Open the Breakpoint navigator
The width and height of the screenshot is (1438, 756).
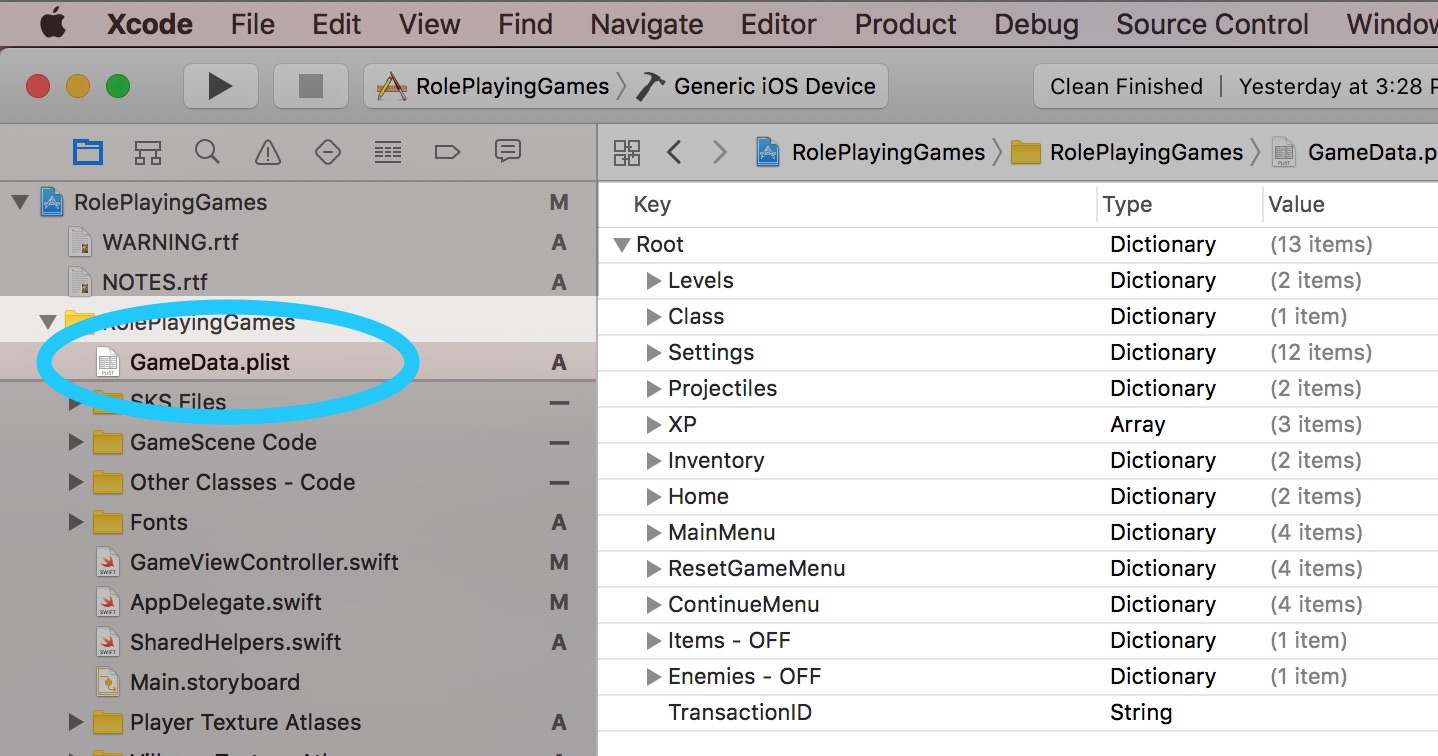click(447, 151)
